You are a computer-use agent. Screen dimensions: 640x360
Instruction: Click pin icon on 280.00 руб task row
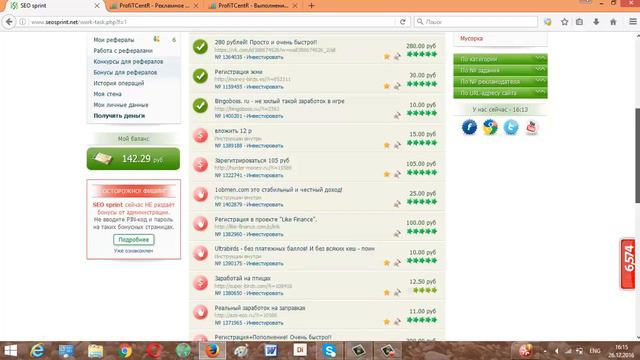[397, 56]
